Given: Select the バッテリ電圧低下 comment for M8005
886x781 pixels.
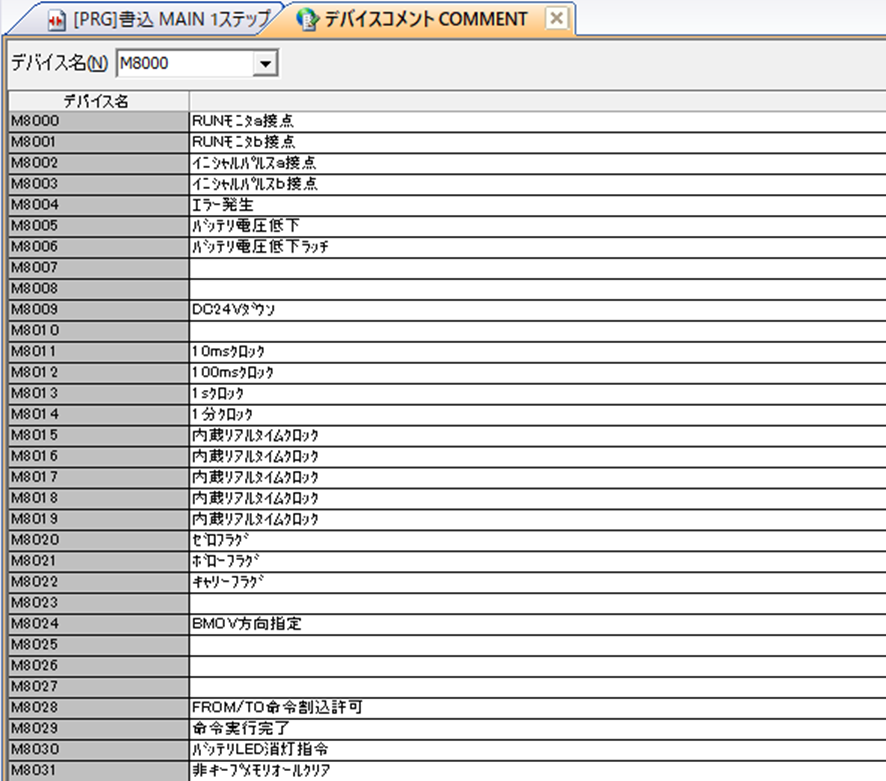Looking at the screenshot, I should coord(537,225).
